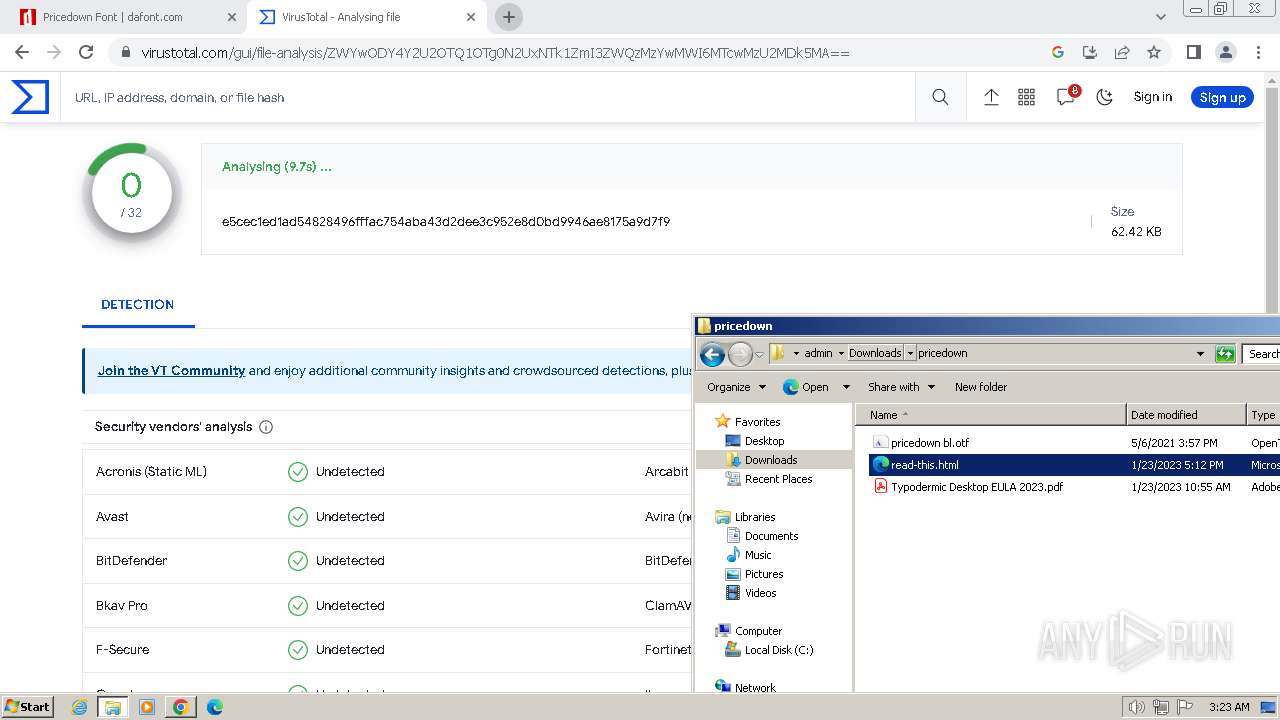Click the Sign up button

(1222, 97)
